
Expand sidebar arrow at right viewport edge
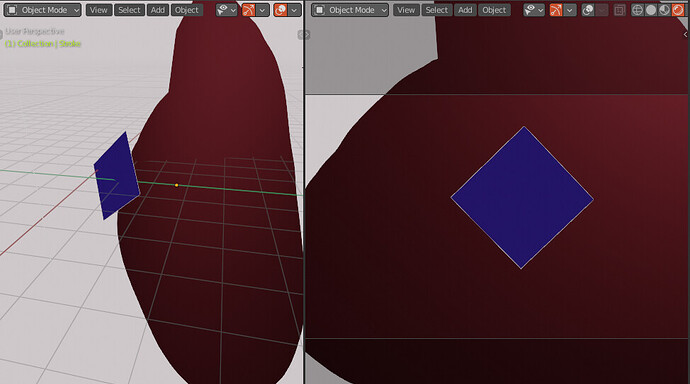coord(685,34)
